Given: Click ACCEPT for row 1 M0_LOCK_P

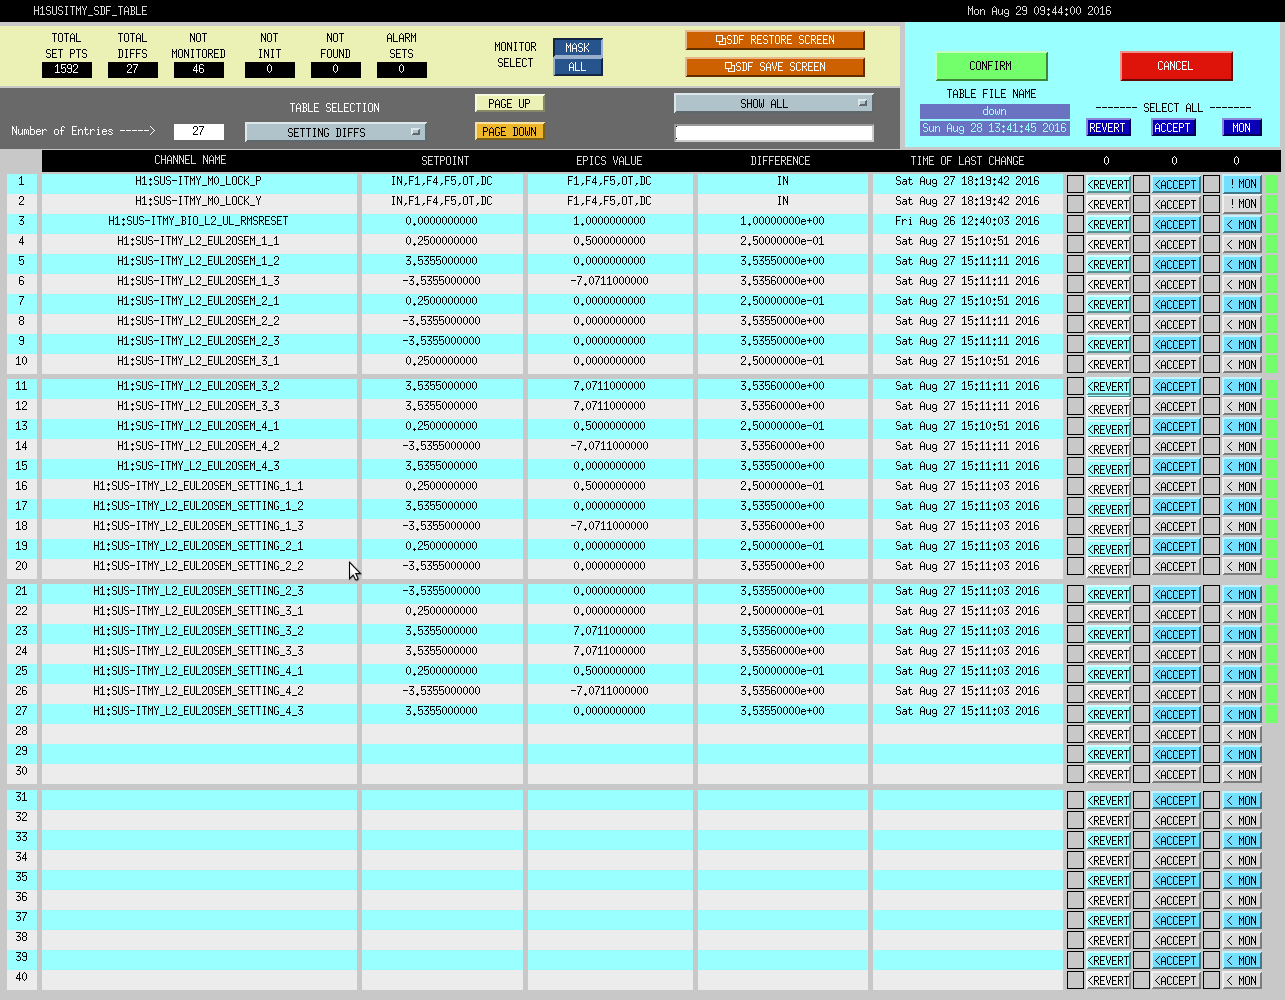Looking at the screenshot, I should click(x=1176, y=184).
